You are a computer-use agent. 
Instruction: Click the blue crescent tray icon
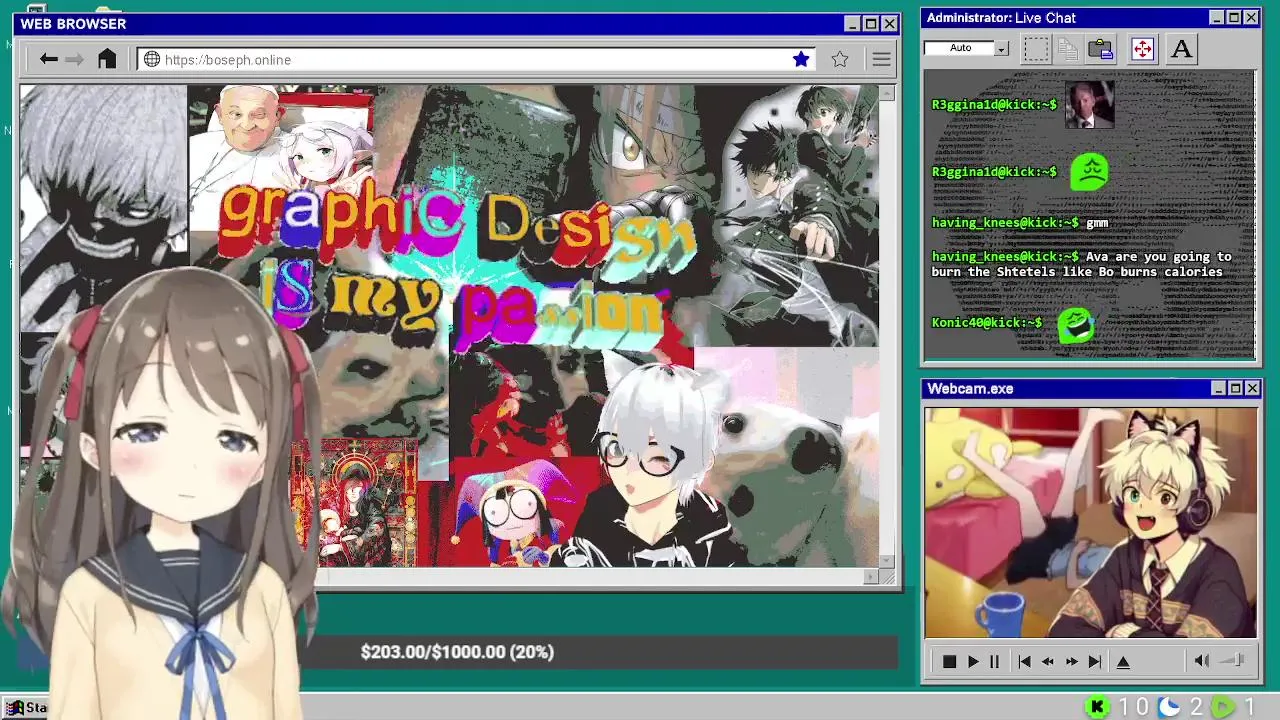coord(1169,708)
